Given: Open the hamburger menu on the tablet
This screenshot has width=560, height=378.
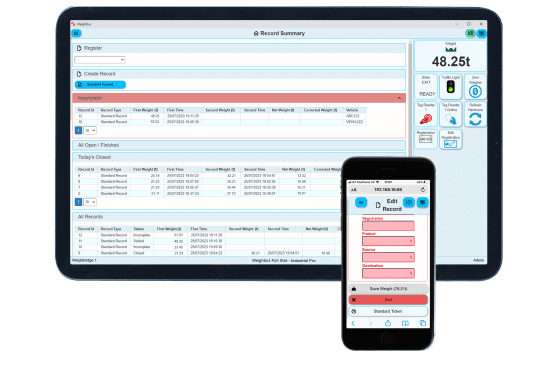Looking at the screenshot, I should point(76,33).
